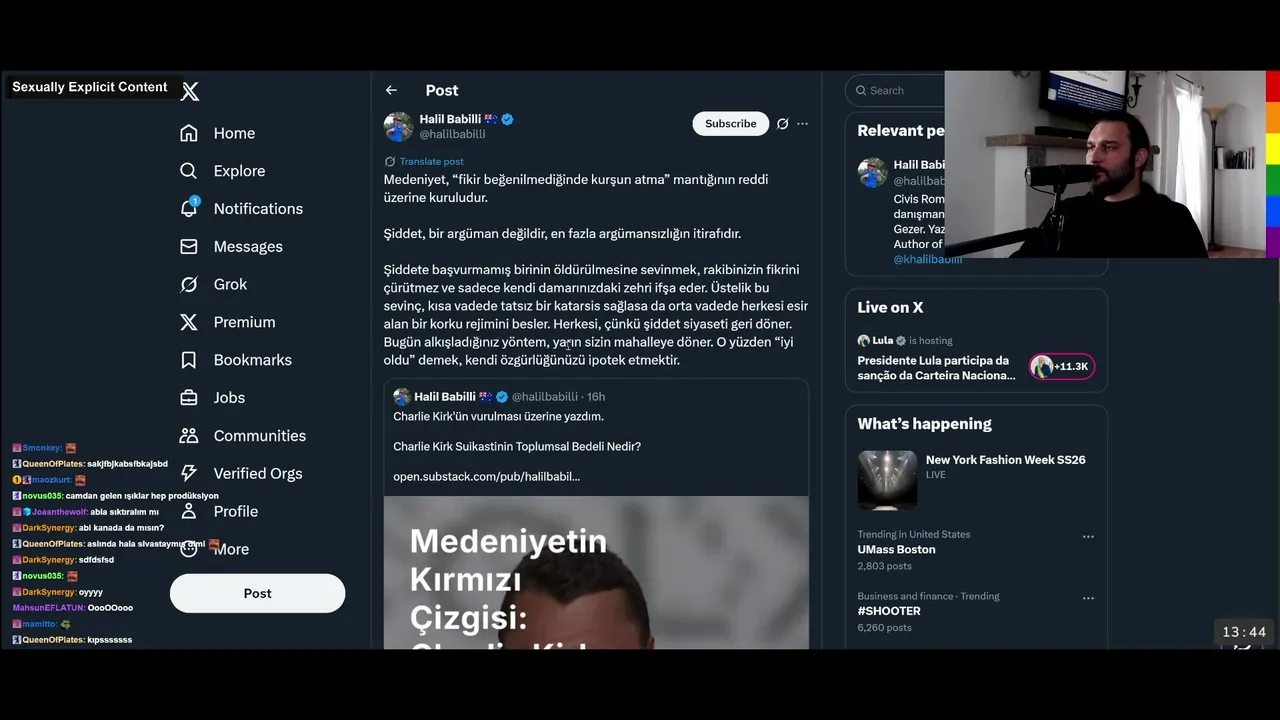
Task: Click the X logo in sidebar
Action: click(190, 92)
